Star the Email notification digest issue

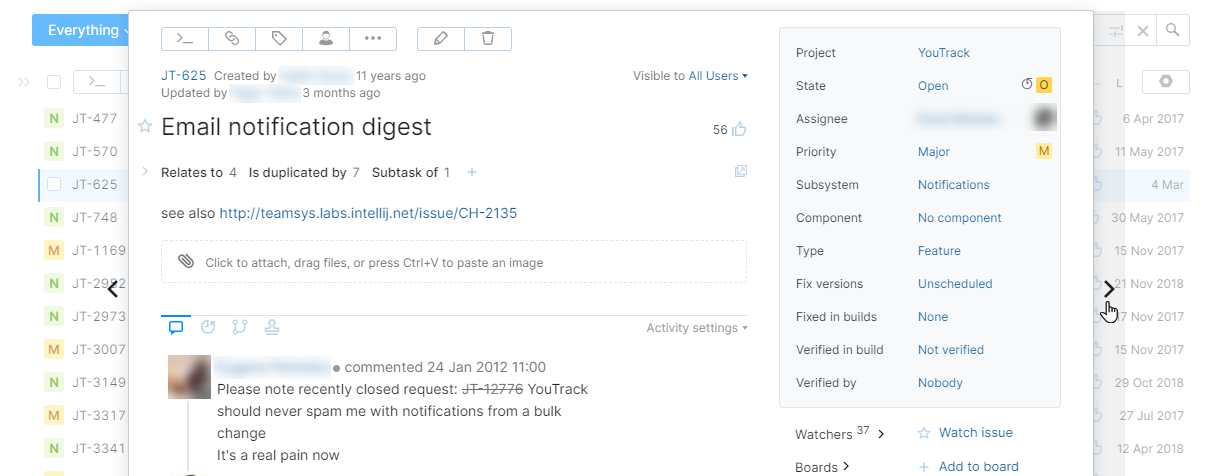[x=145, y=126]
